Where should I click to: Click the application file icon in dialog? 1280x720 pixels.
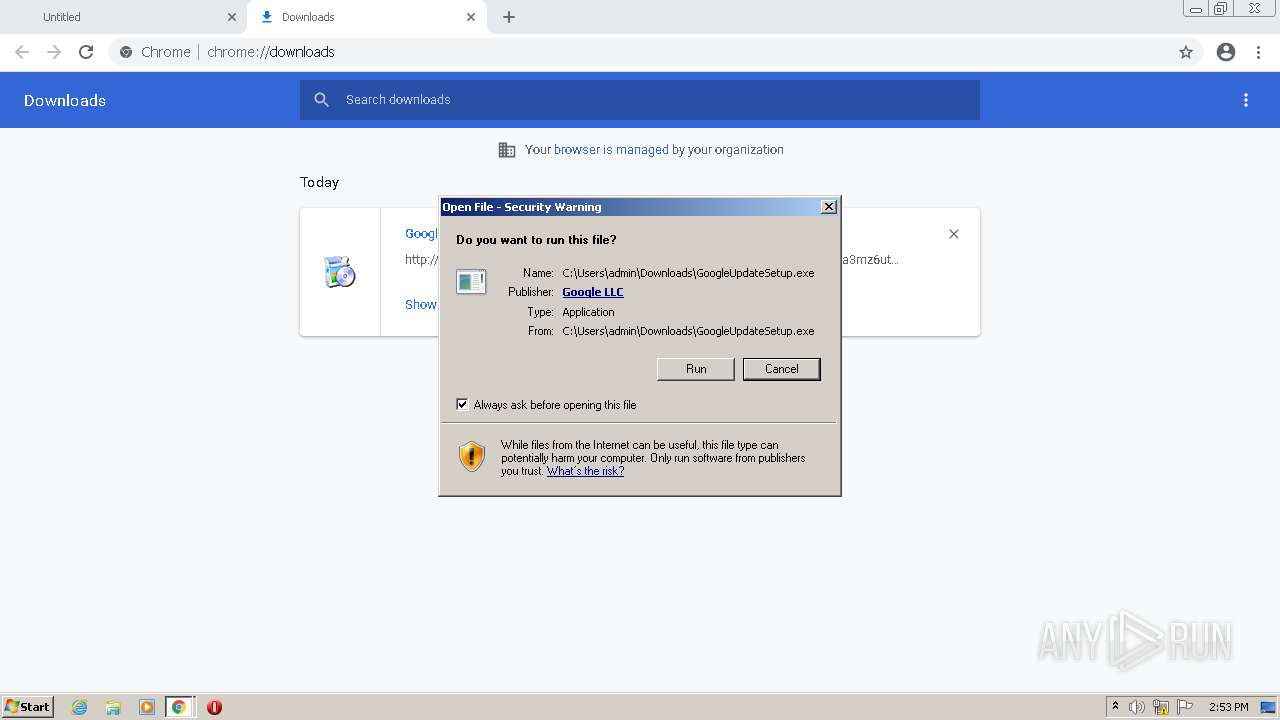point(471,282)
